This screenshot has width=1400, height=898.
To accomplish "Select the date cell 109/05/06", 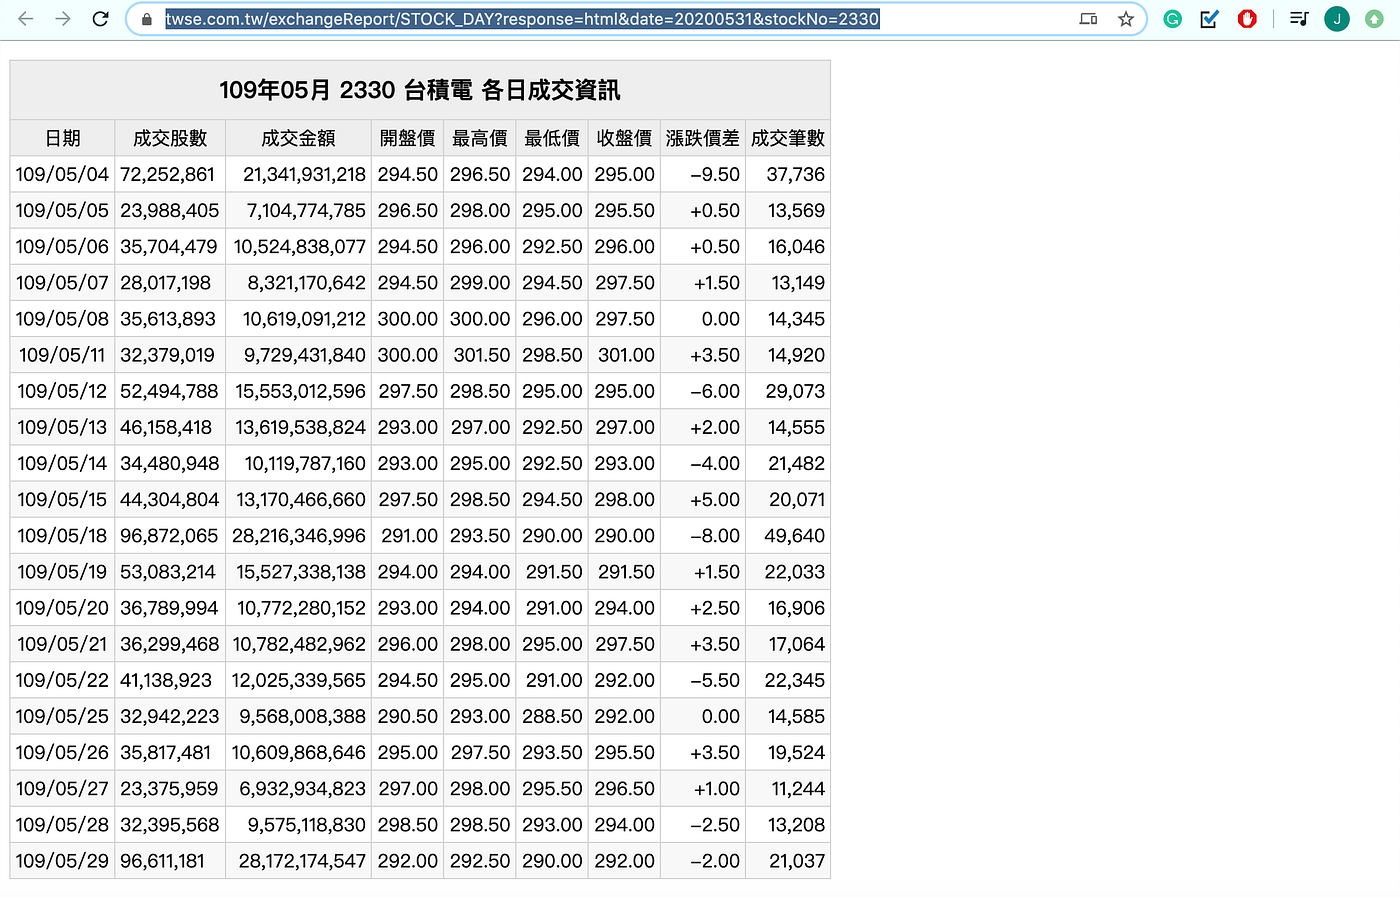I will click(x=62, y=246).
